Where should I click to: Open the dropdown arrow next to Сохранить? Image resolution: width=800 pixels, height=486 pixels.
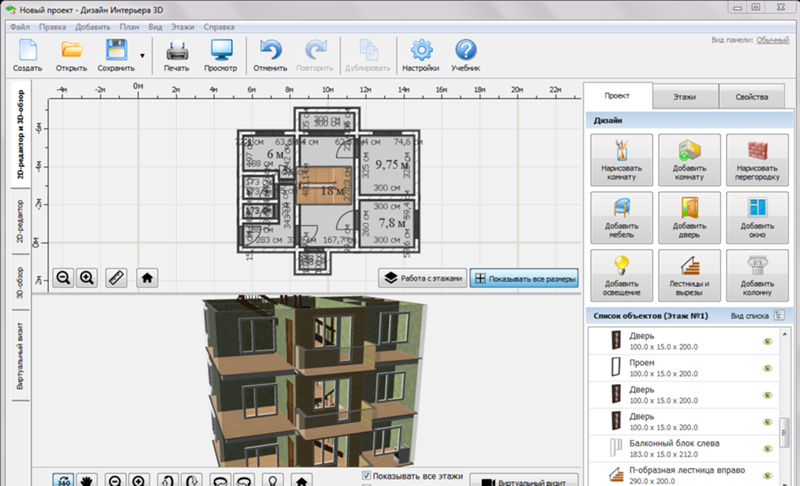(x=142, y=57)
